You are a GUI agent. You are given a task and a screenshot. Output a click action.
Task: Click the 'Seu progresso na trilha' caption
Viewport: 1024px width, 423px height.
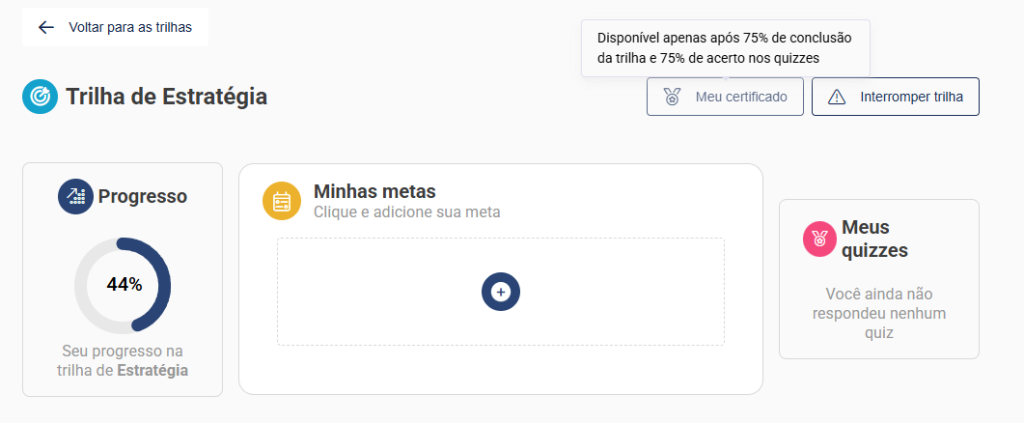tap(123, 361)
